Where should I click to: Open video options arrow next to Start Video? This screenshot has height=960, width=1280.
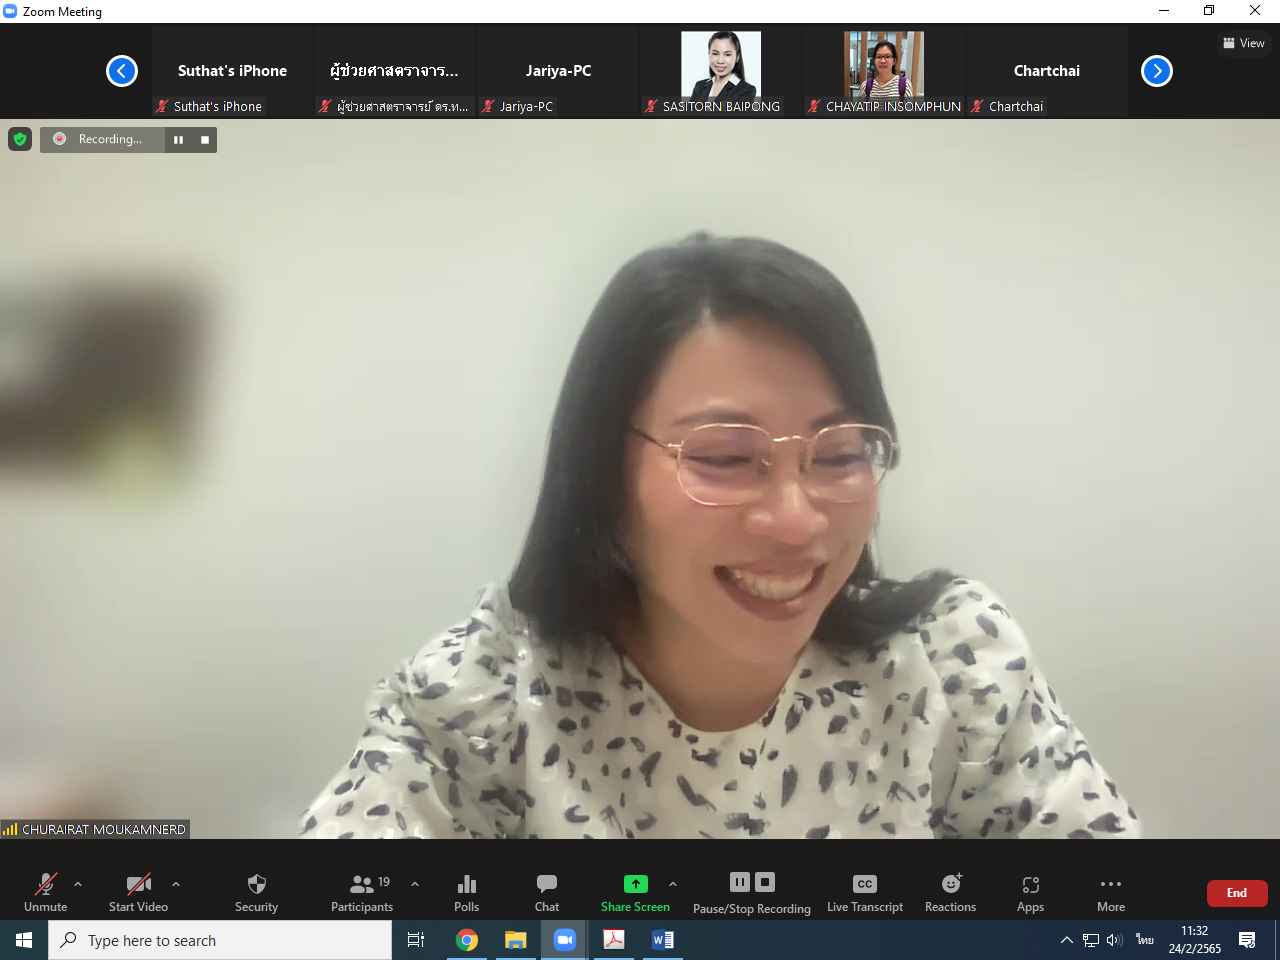[176, 884]
